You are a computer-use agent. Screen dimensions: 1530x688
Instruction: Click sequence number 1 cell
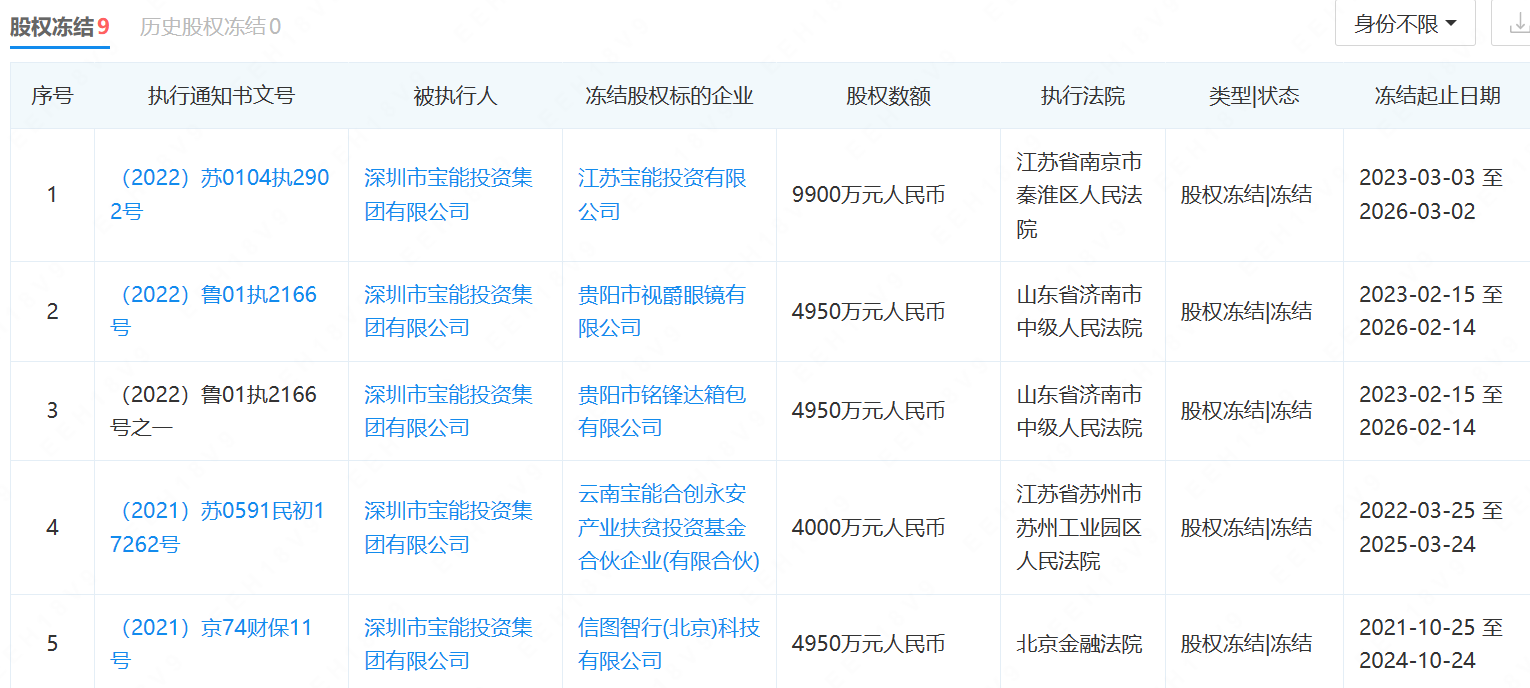pos(52,195)
